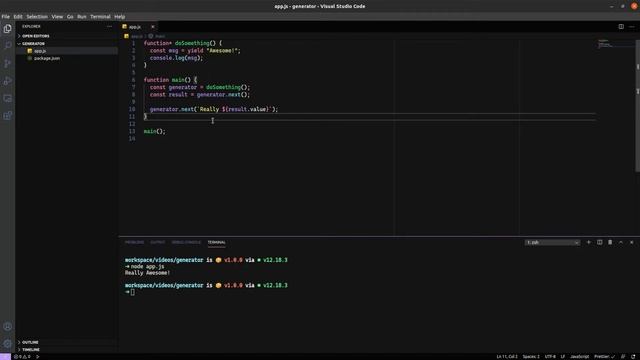Screen dimensions: 640x360
Task: Select the Terminal panel tab
Action: pos(216,242)
